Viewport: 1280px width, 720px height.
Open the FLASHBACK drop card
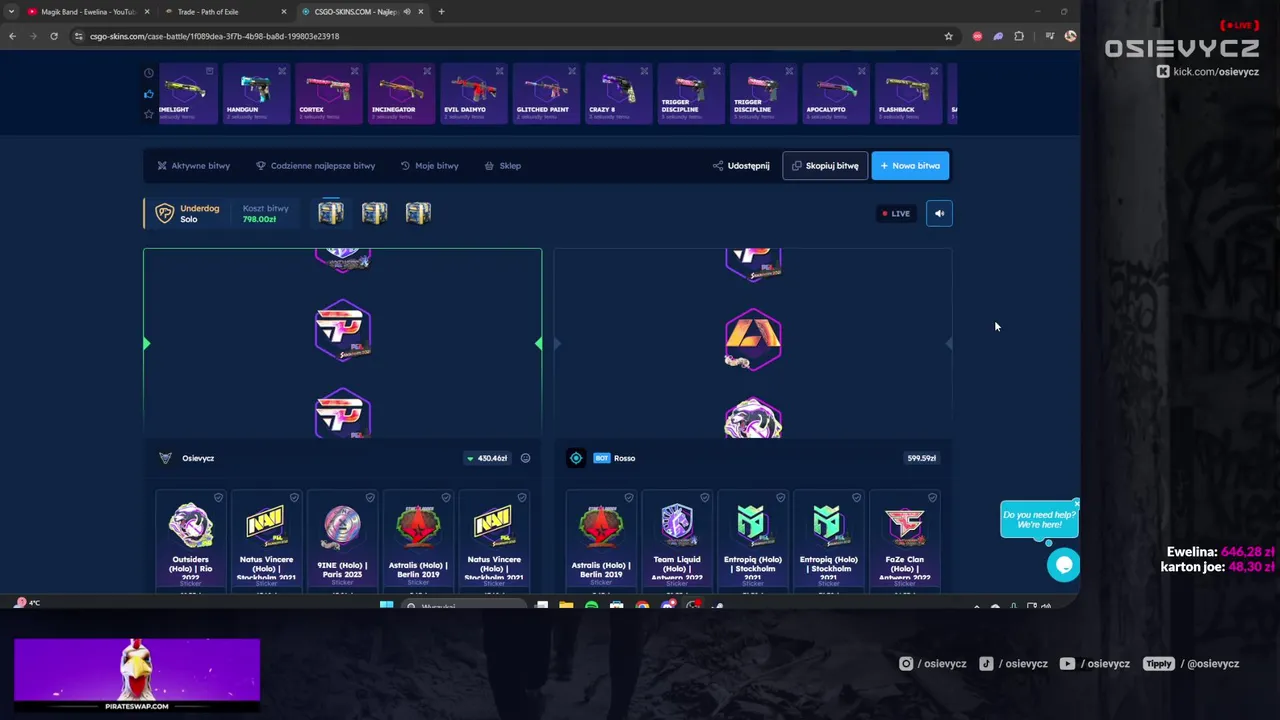(907, 94)
